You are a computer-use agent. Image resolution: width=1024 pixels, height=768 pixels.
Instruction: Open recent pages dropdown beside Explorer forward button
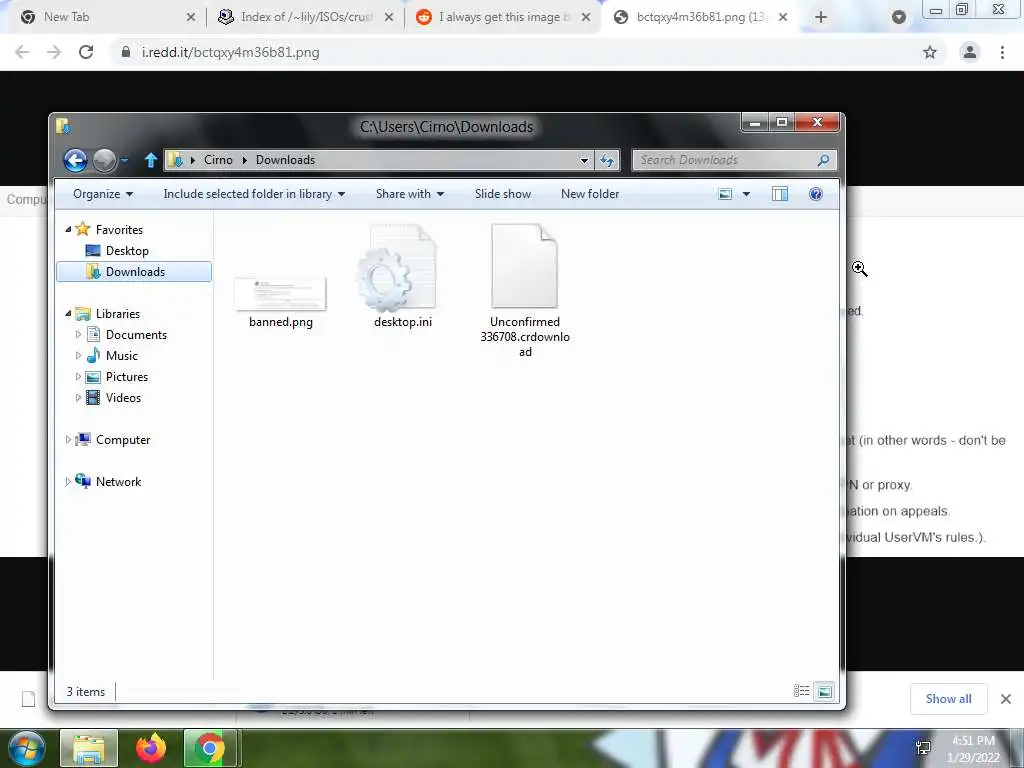(124, 160)
